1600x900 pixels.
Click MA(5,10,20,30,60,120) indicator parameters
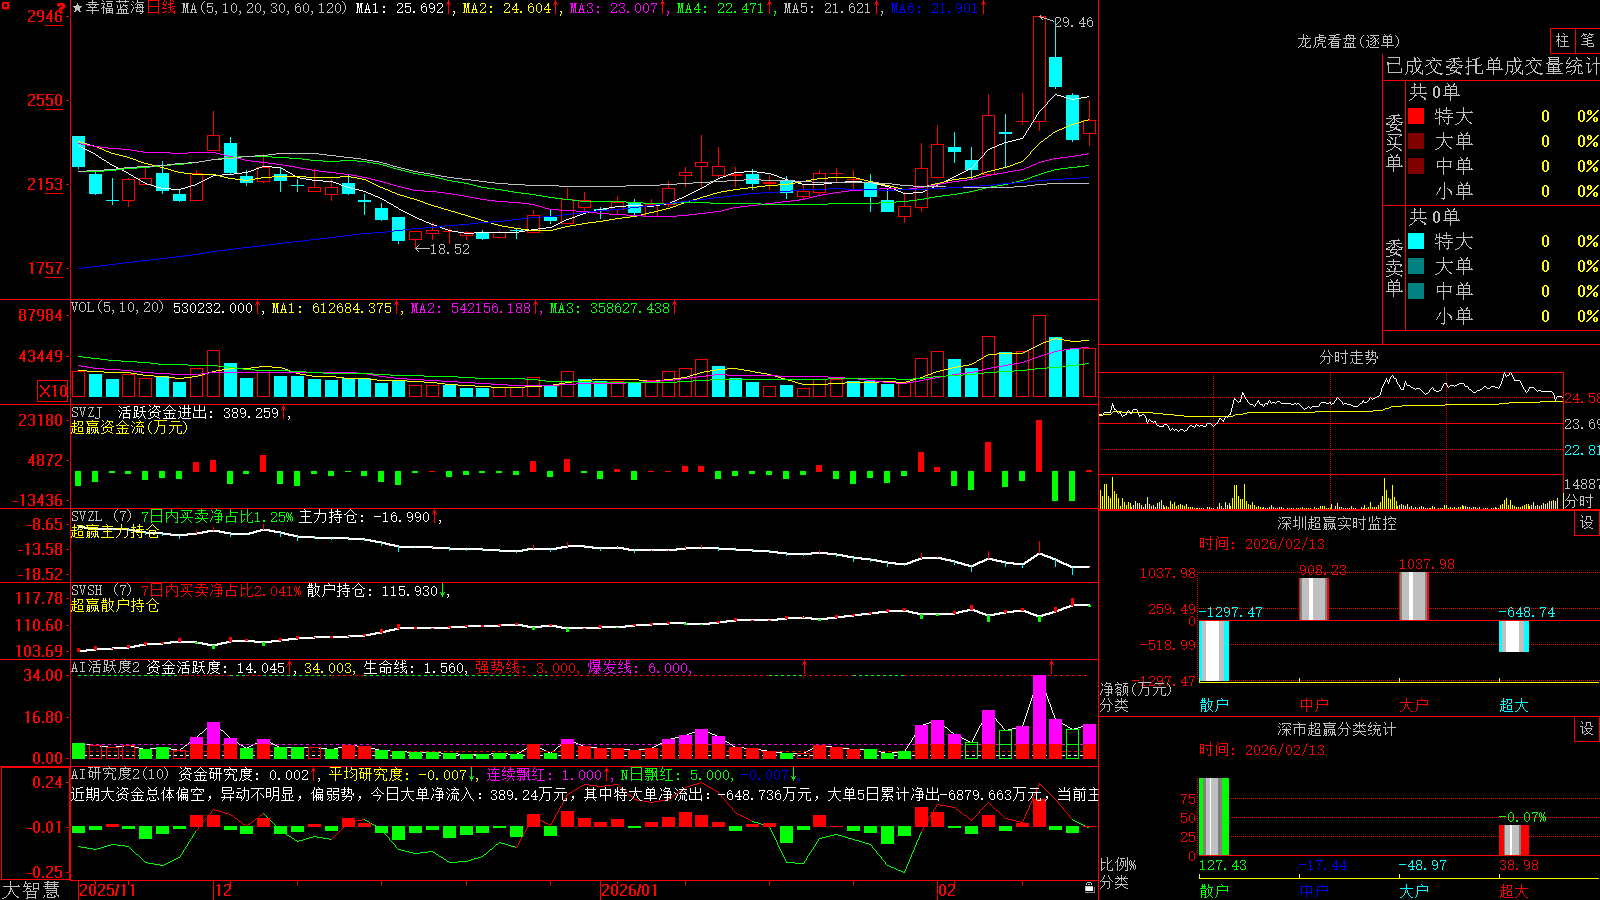264,8
